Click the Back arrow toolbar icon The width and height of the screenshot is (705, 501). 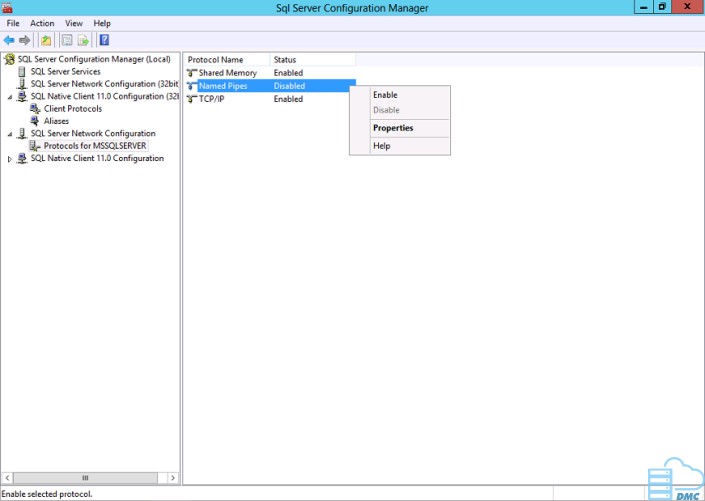(x=9, y=40)
